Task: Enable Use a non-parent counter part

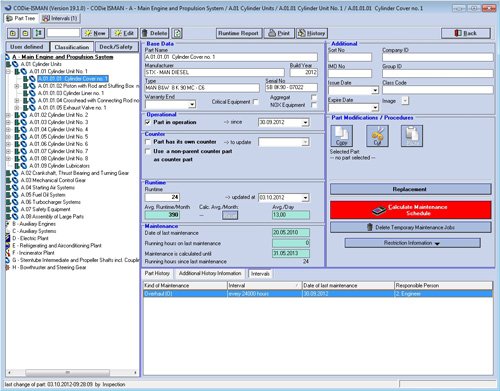Action: click(x=148, y=151)
